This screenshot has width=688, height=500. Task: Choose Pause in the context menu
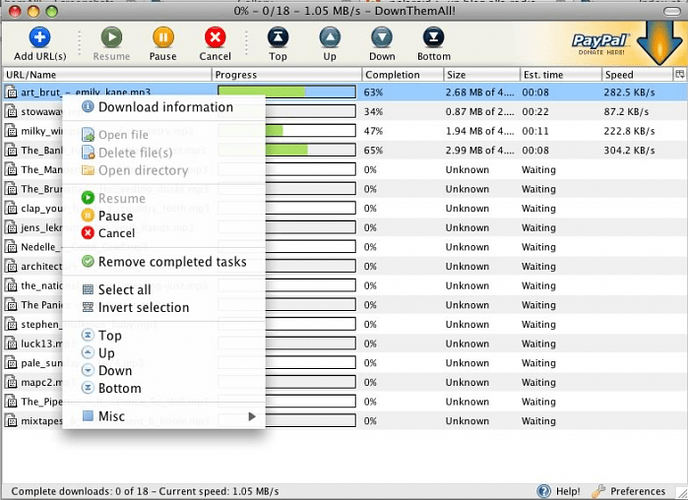click(164, 216)
